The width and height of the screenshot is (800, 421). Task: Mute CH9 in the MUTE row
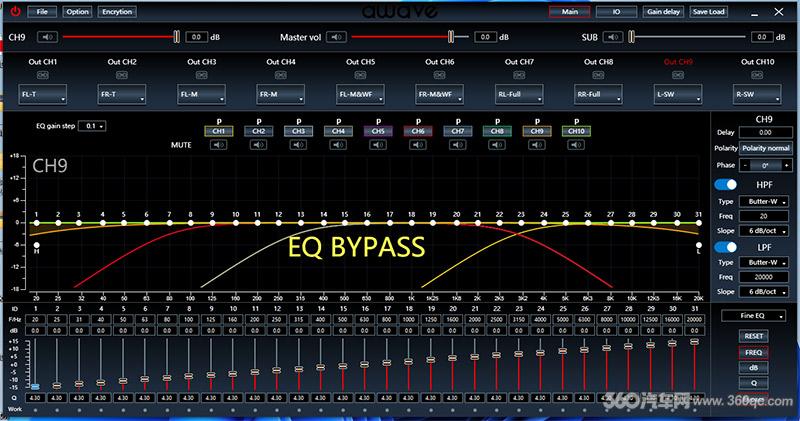537,145
